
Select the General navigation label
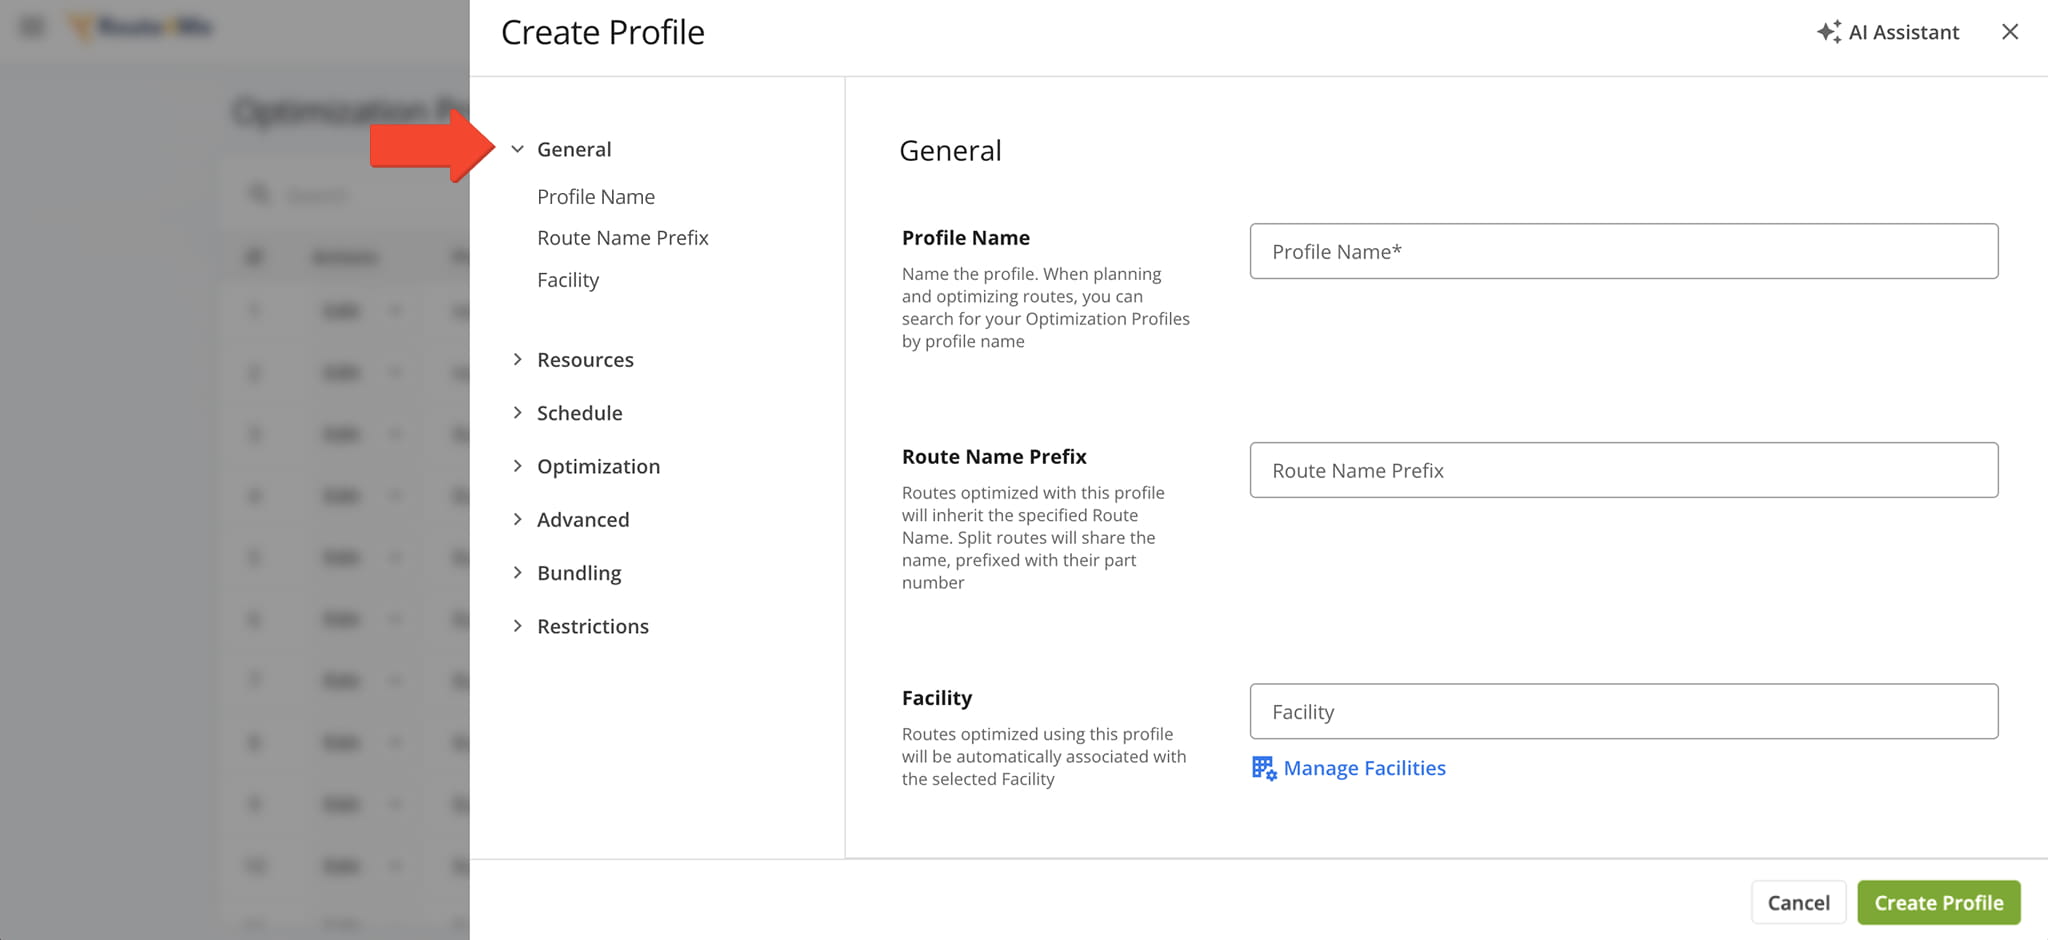pyautogui.click(x=574, y=149)
